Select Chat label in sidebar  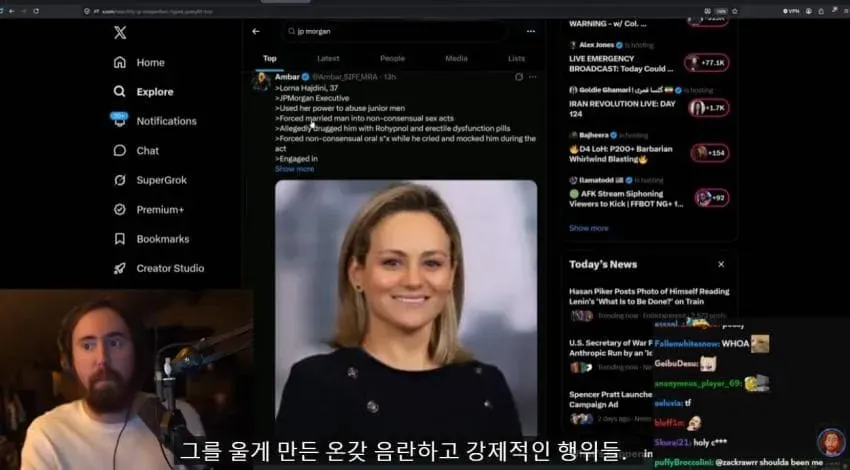click(147, 151)
